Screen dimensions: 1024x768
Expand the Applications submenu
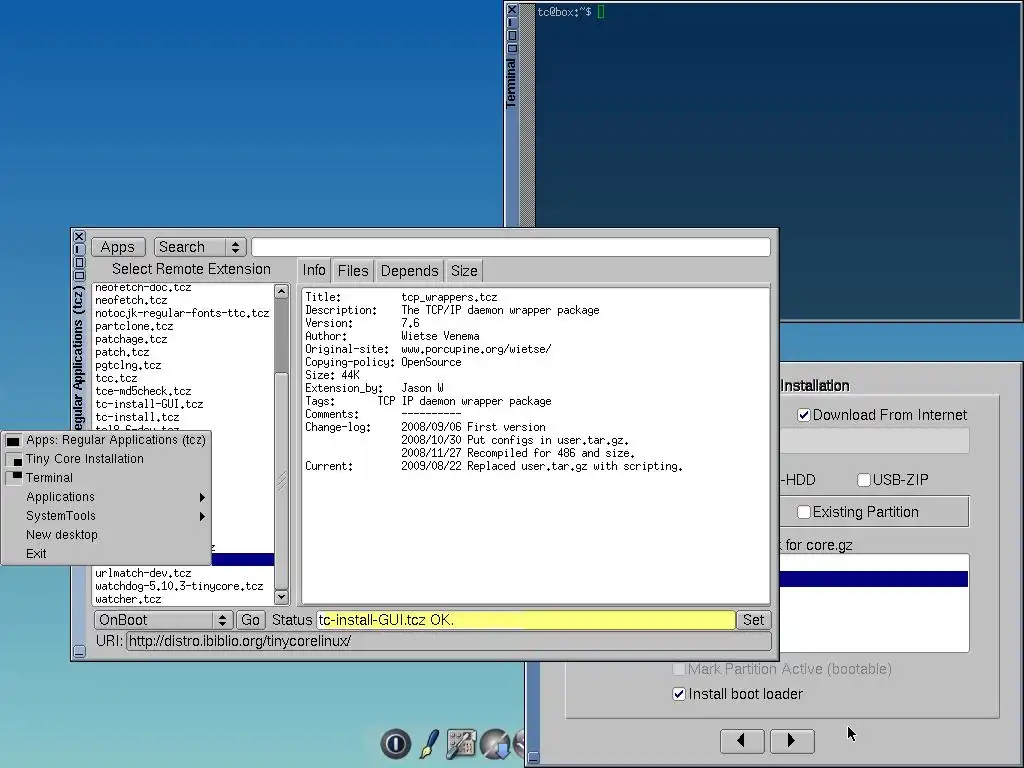[x=108, y=497]
